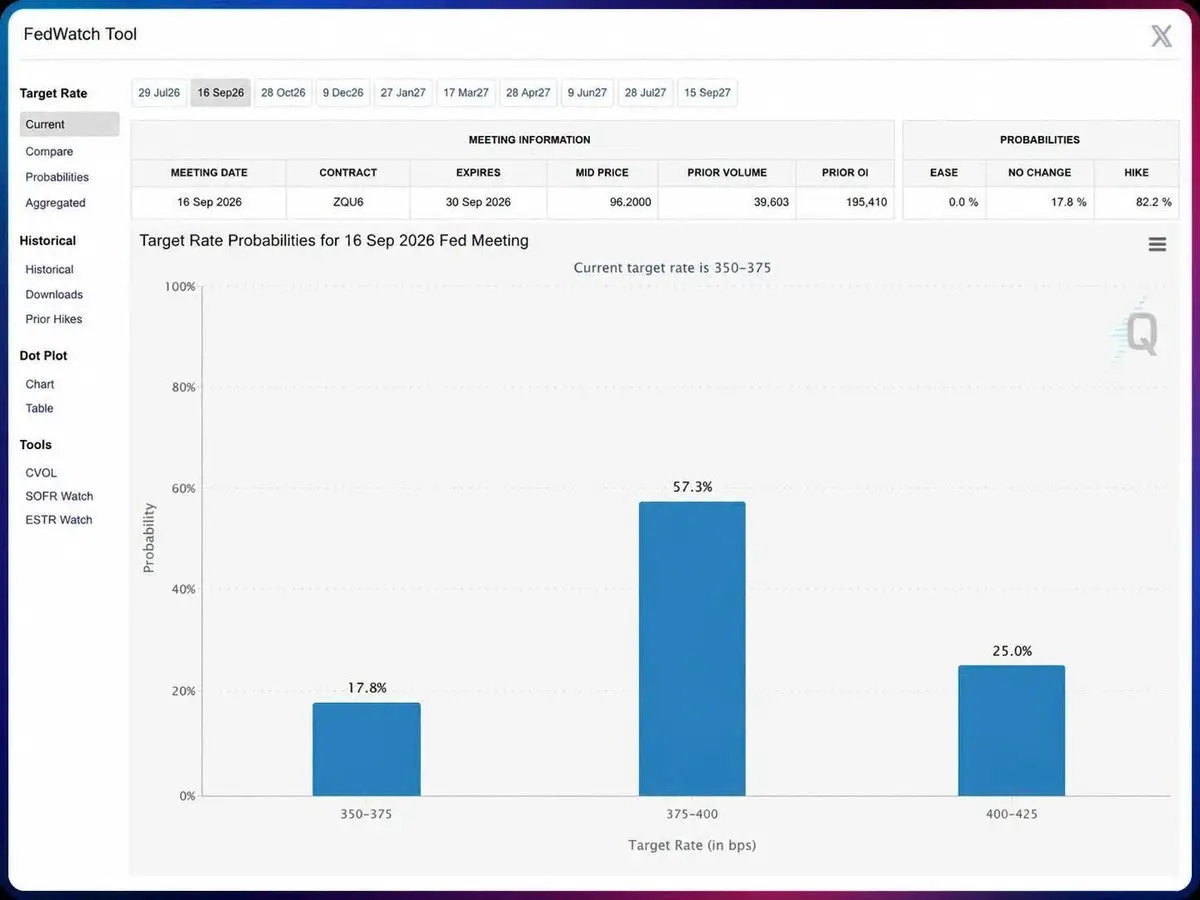Select the 15 Sep27 meeting tab

coord(707,93)
